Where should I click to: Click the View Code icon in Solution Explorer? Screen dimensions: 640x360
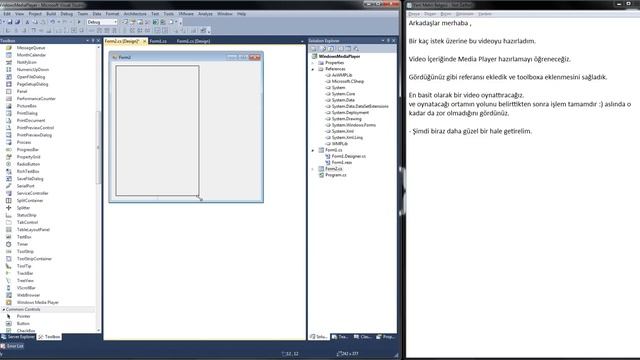click(x=340, y=49)
